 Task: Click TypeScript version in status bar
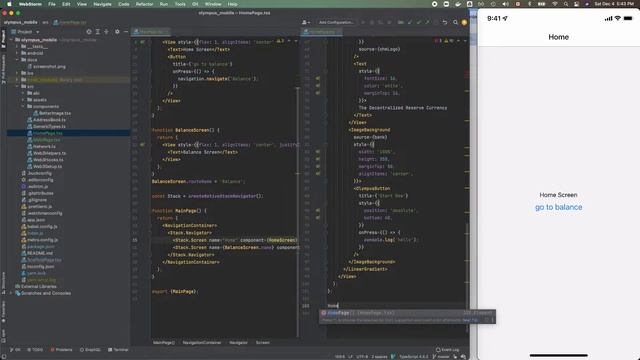point(413,356)
